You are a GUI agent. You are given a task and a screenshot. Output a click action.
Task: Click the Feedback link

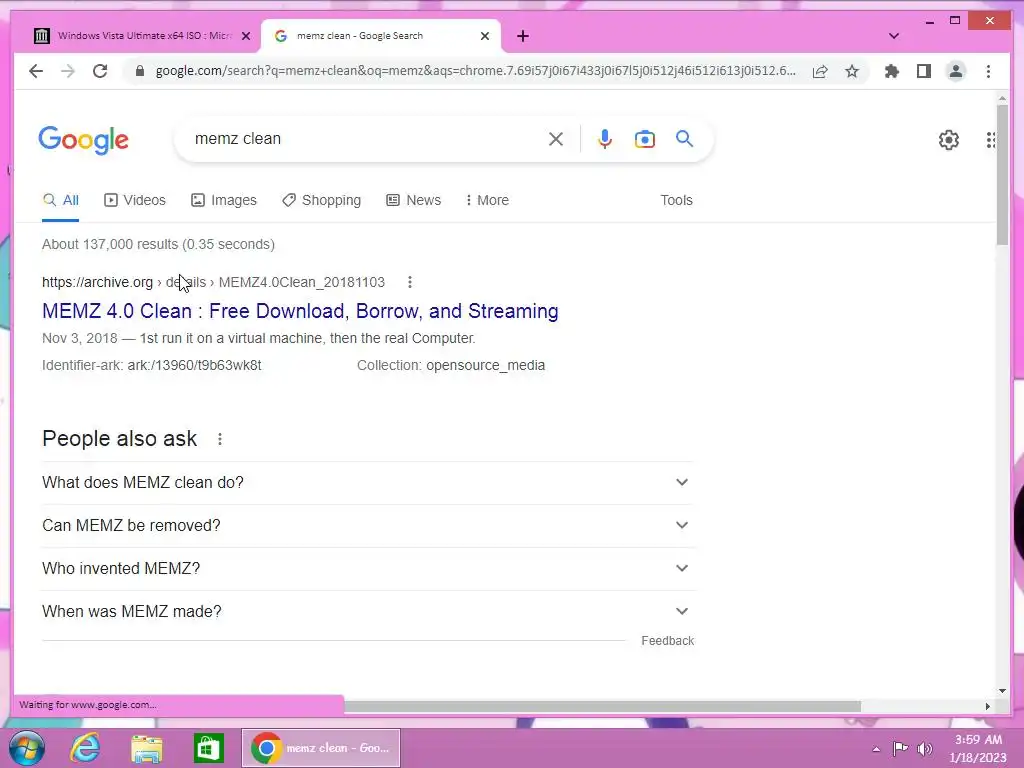[667, 641]
